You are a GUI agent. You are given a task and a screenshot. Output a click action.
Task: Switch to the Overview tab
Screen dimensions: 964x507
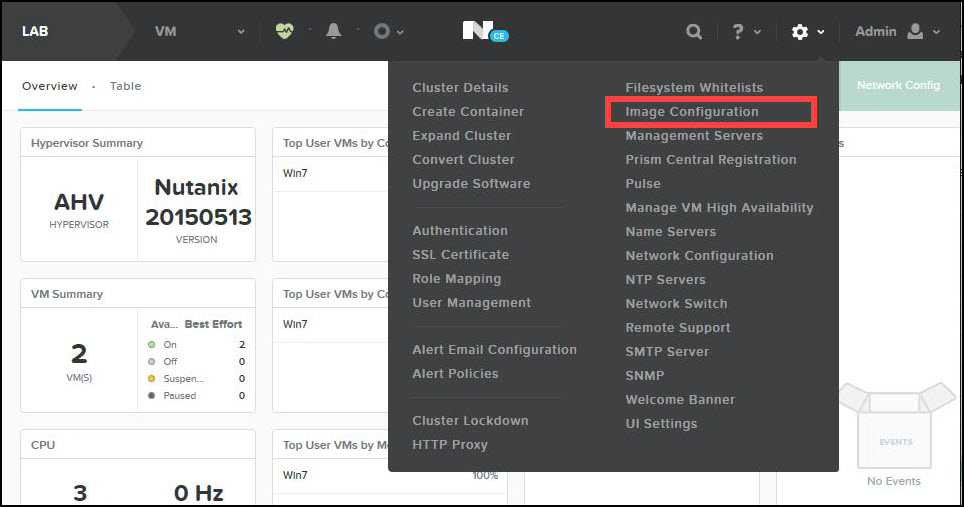[x=50, y=86]
